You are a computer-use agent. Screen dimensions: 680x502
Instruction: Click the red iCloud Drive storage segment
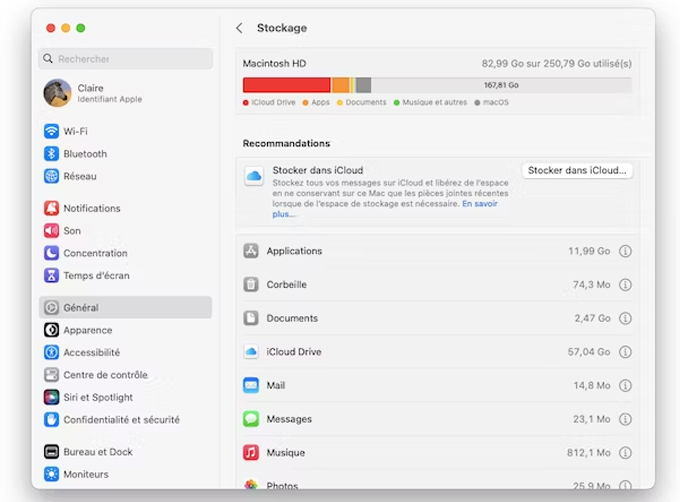(x=287, y=85)
